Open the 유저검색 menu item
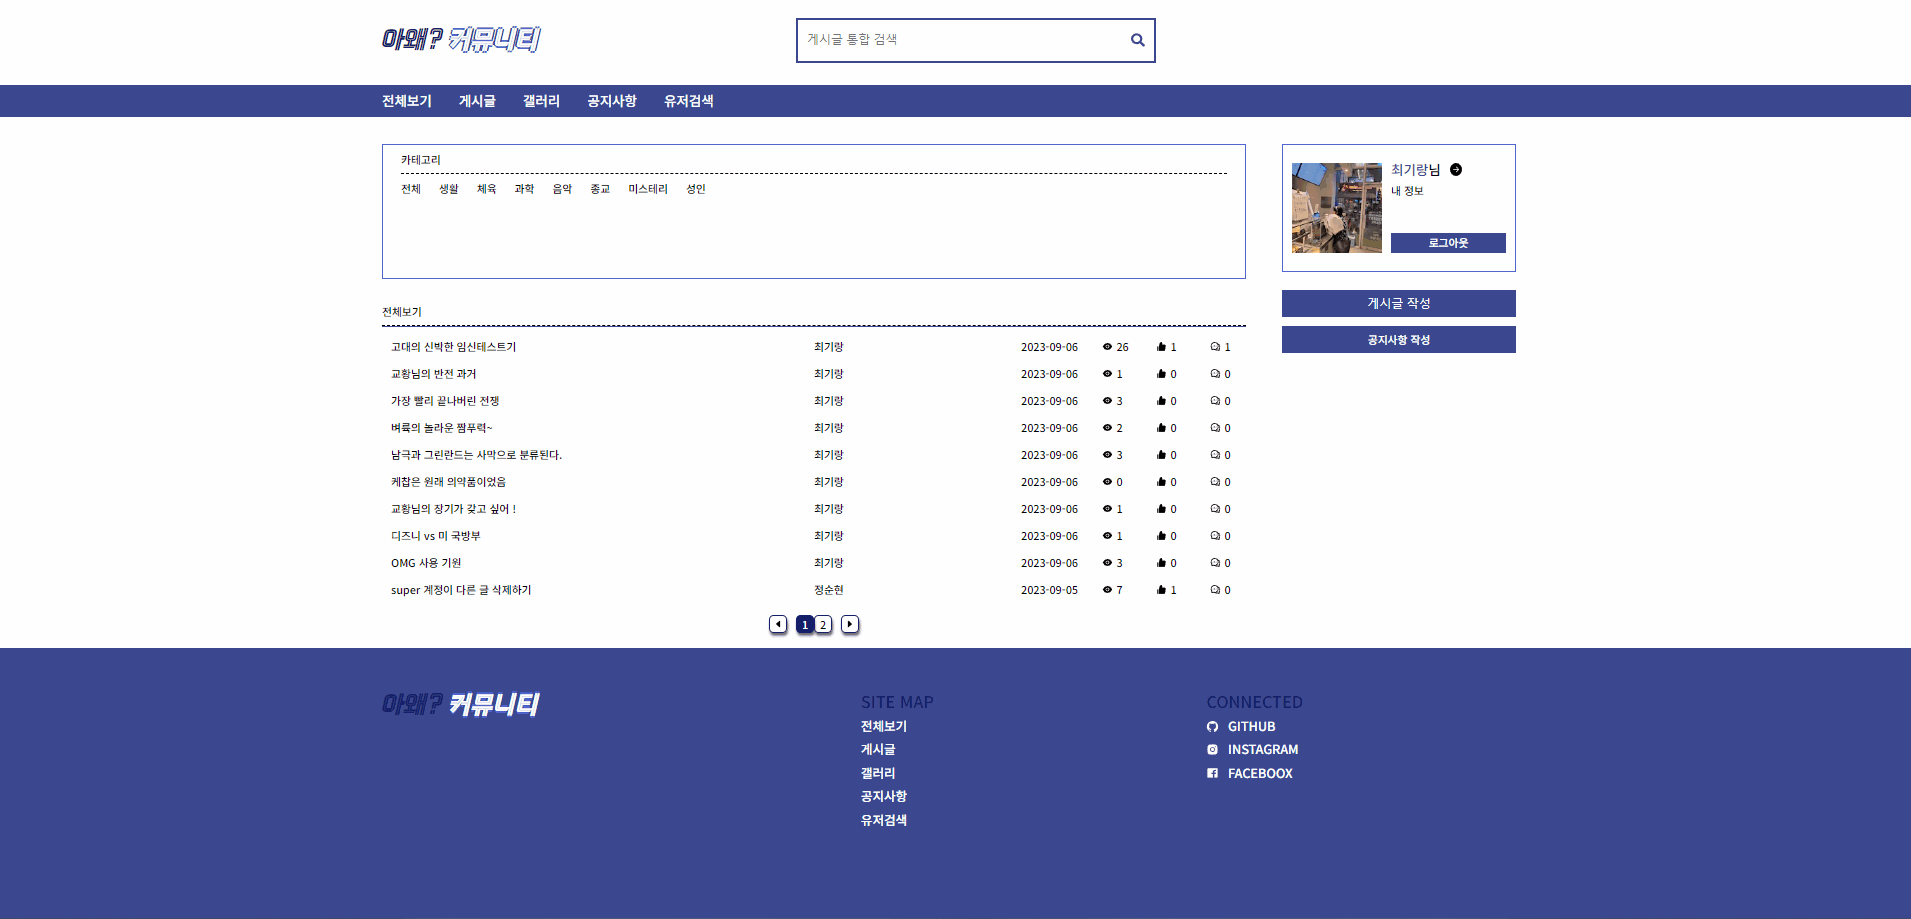This screenshot has height=919, width=1911. 688,101
